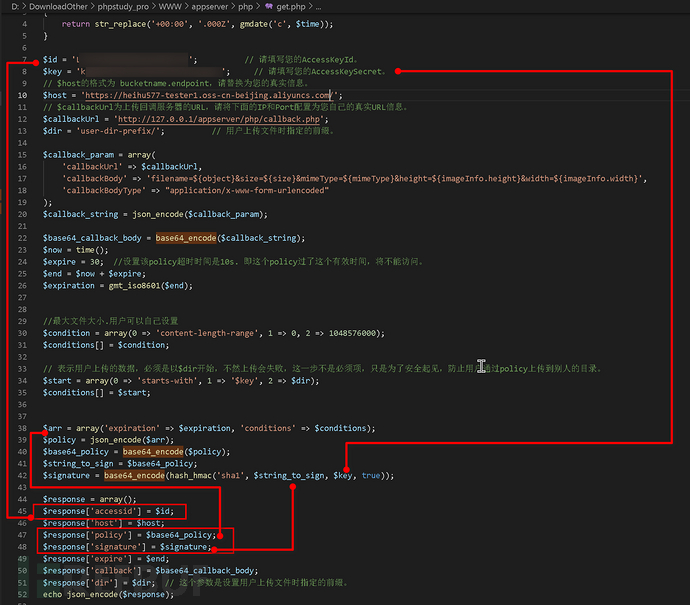Follow the 127.0.0.1 callback.php URL

coord(221,119)
